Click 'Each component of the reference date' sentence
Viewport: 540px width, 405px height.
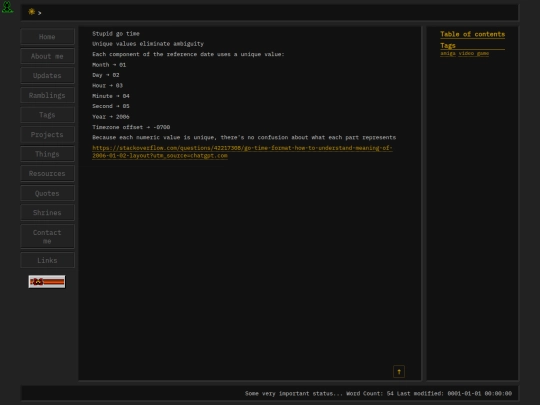pyautogui.click(x=188, y=54)
